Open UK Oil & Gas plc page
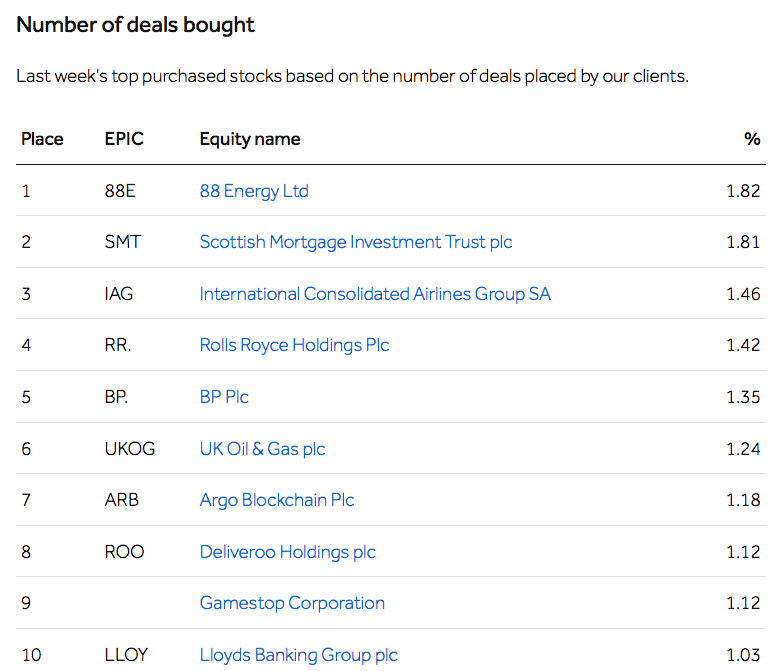This screenshot has height=671, width=782. click(x=262, y=449)
